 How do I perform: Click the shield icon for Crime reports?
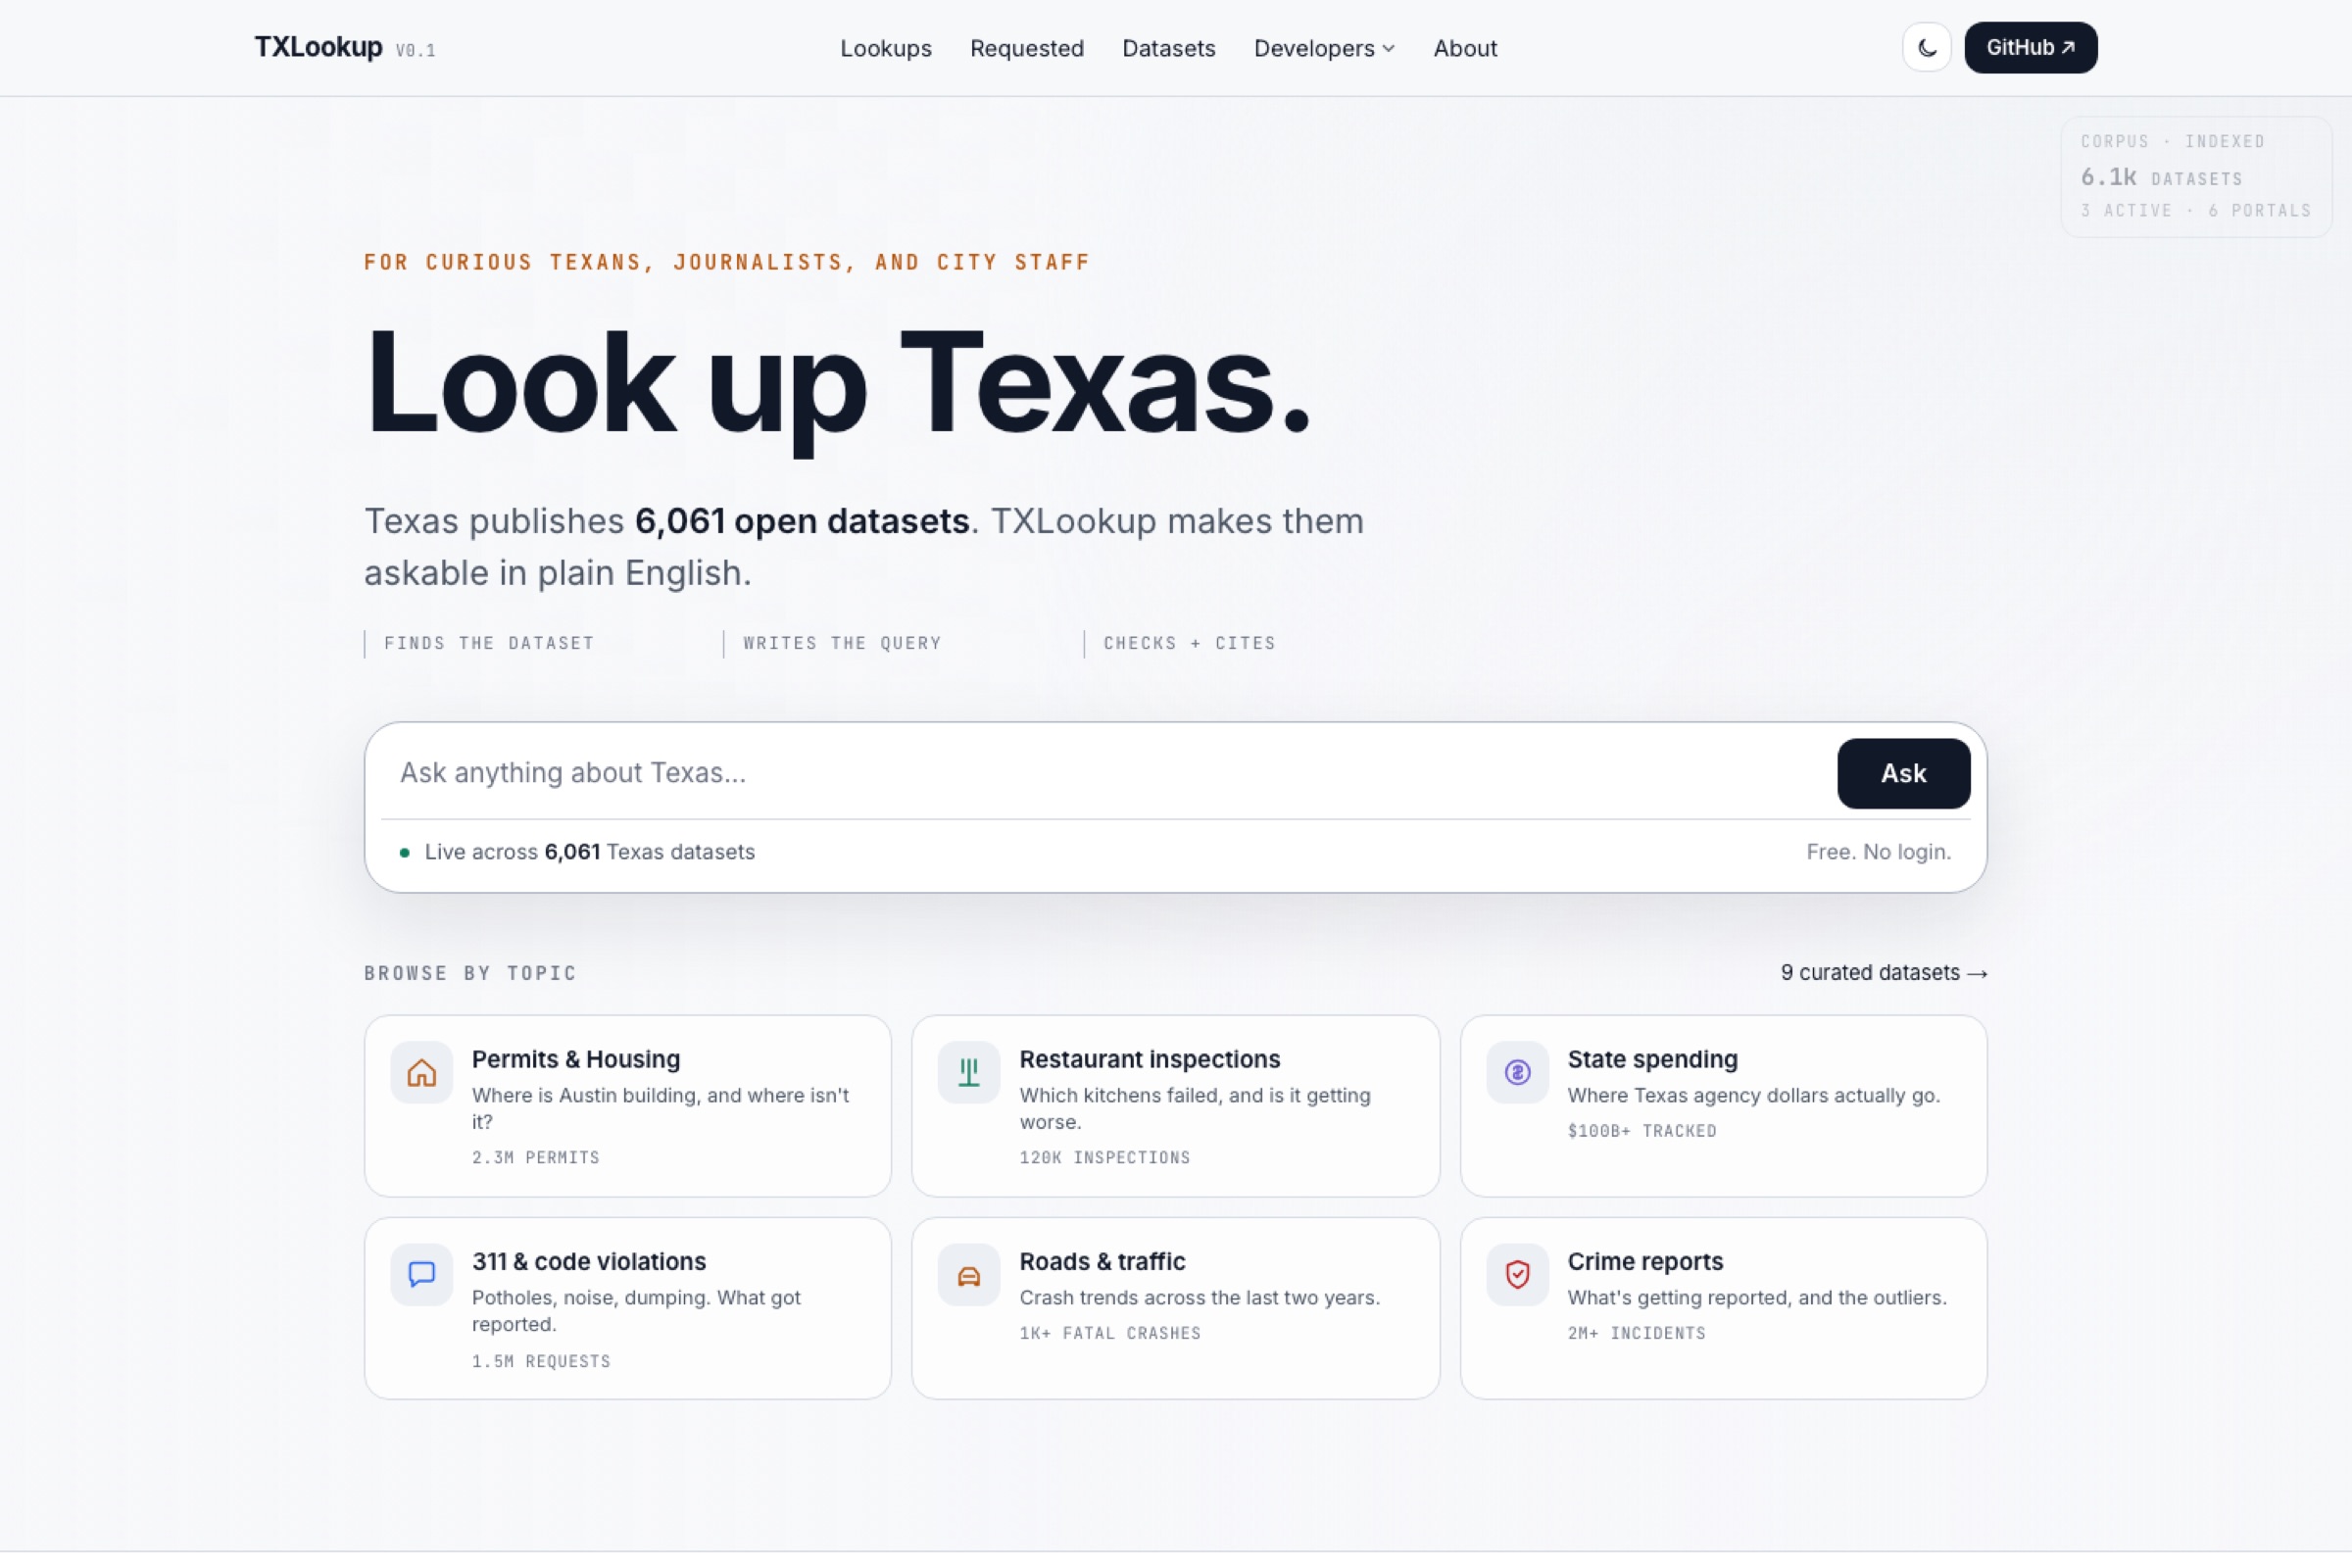[1517, 1274]
